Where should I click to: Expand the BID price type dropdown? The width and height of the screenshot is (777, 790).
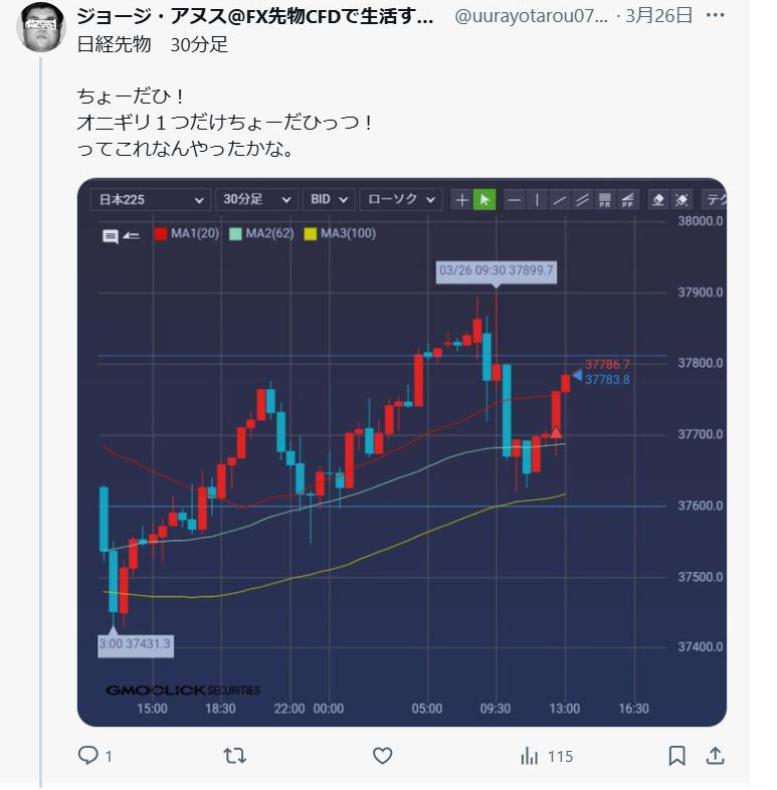[x=329, y=200]
